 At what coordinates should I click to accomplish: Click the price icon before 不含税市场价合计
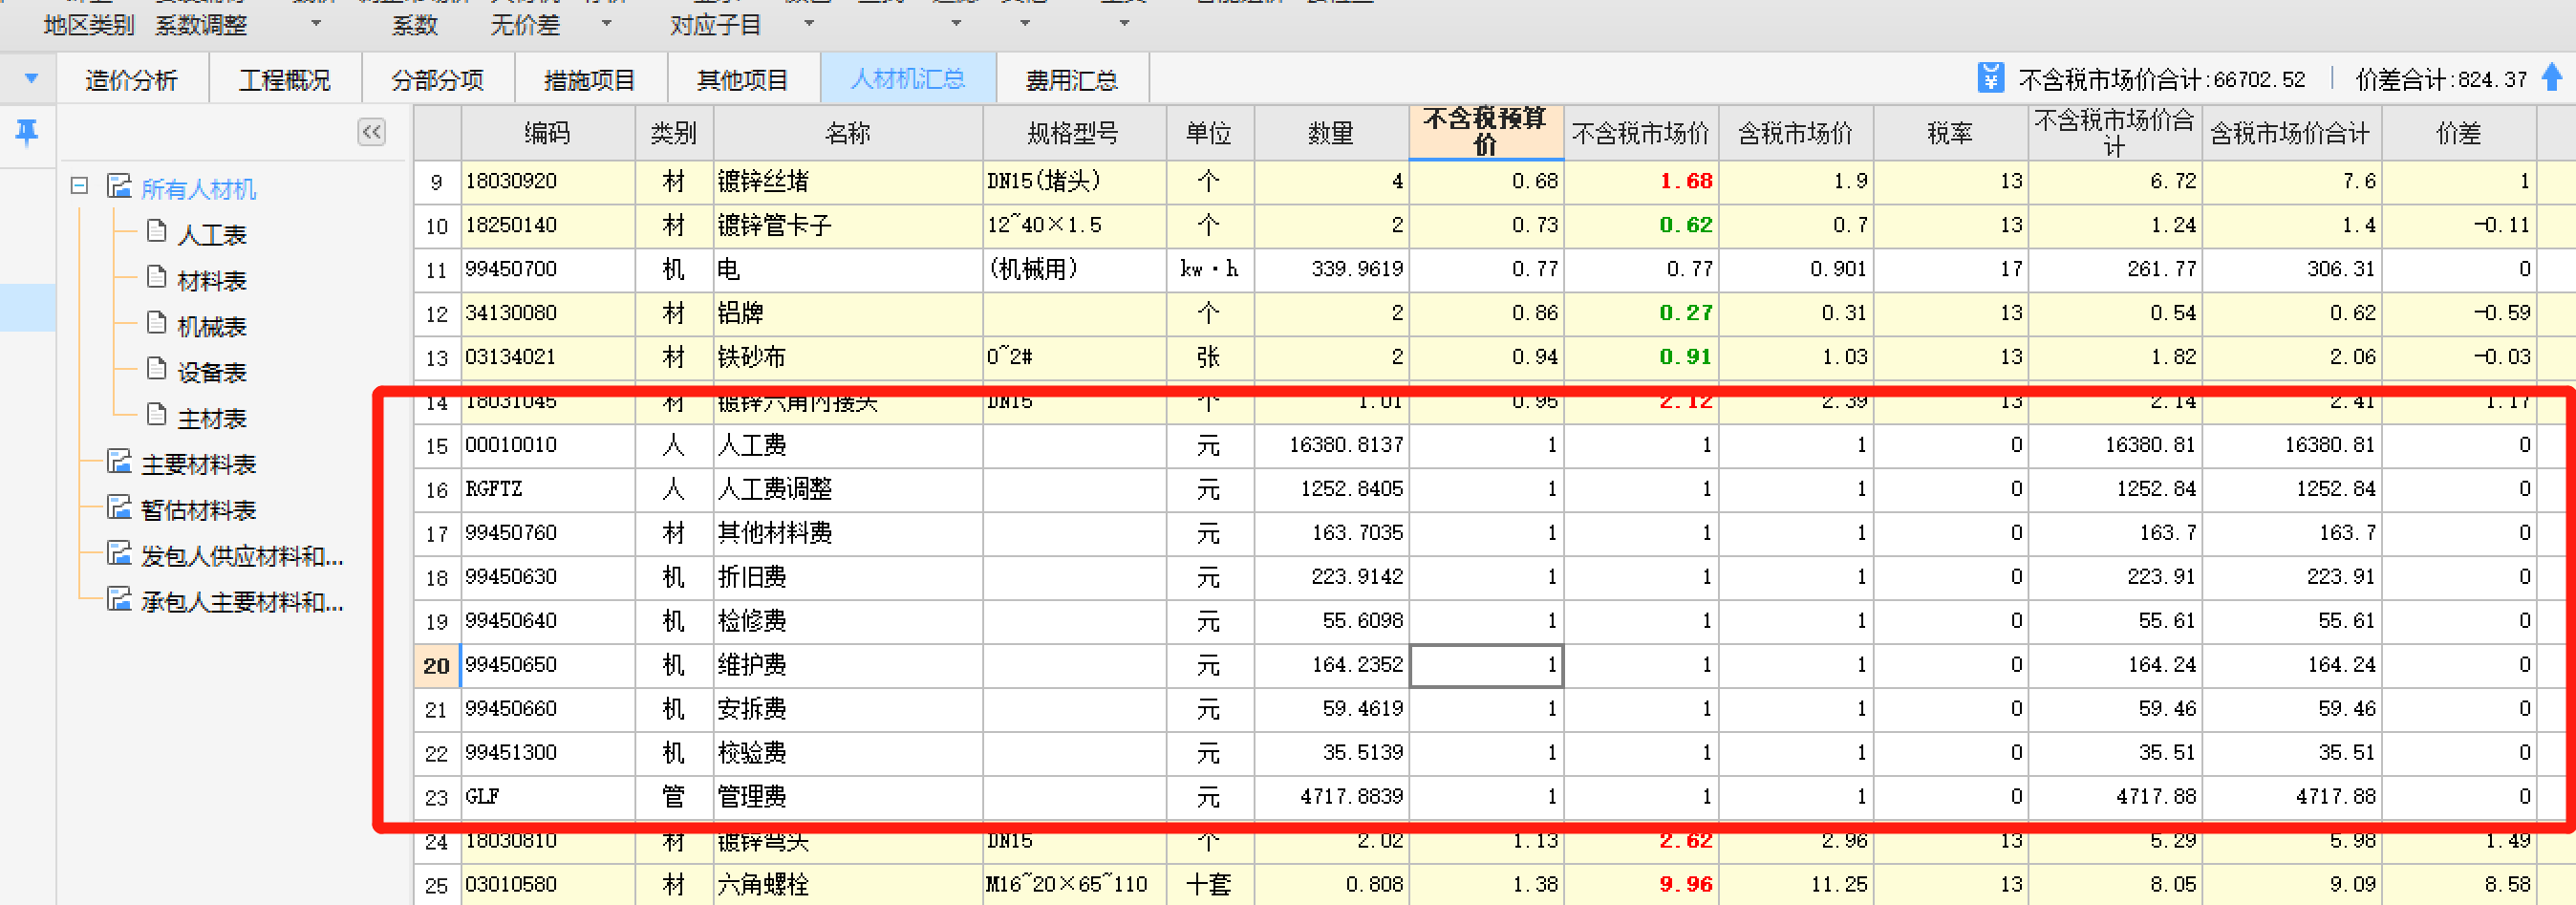click(1990, 78)
